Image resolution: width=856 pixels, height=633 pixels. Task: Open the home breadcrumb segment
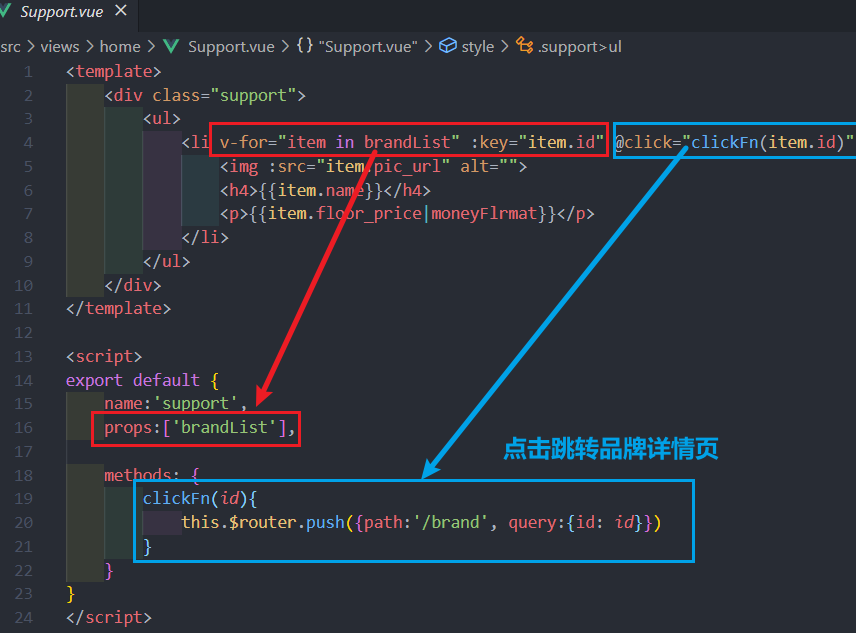[x=120, y=47]
